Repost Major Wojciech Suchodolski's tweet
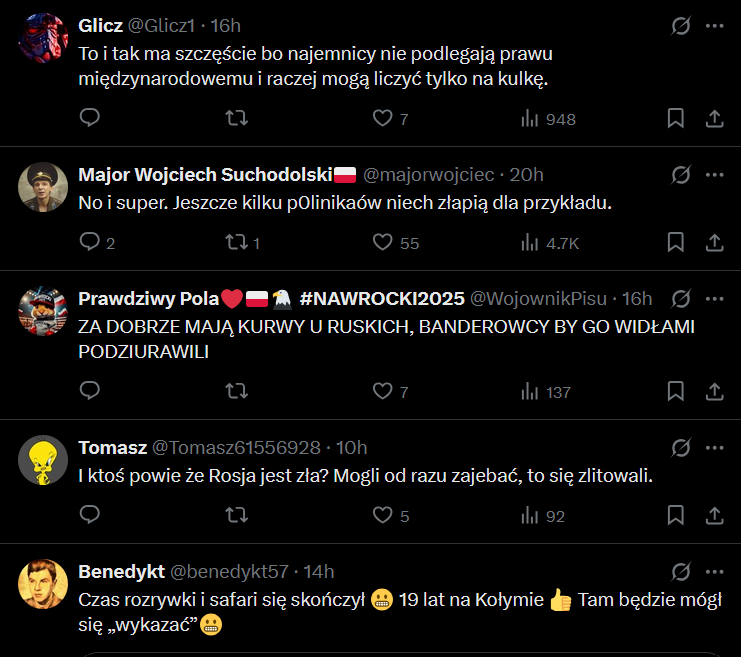This screenshot has width=741, height=657. tap(237, 242)
